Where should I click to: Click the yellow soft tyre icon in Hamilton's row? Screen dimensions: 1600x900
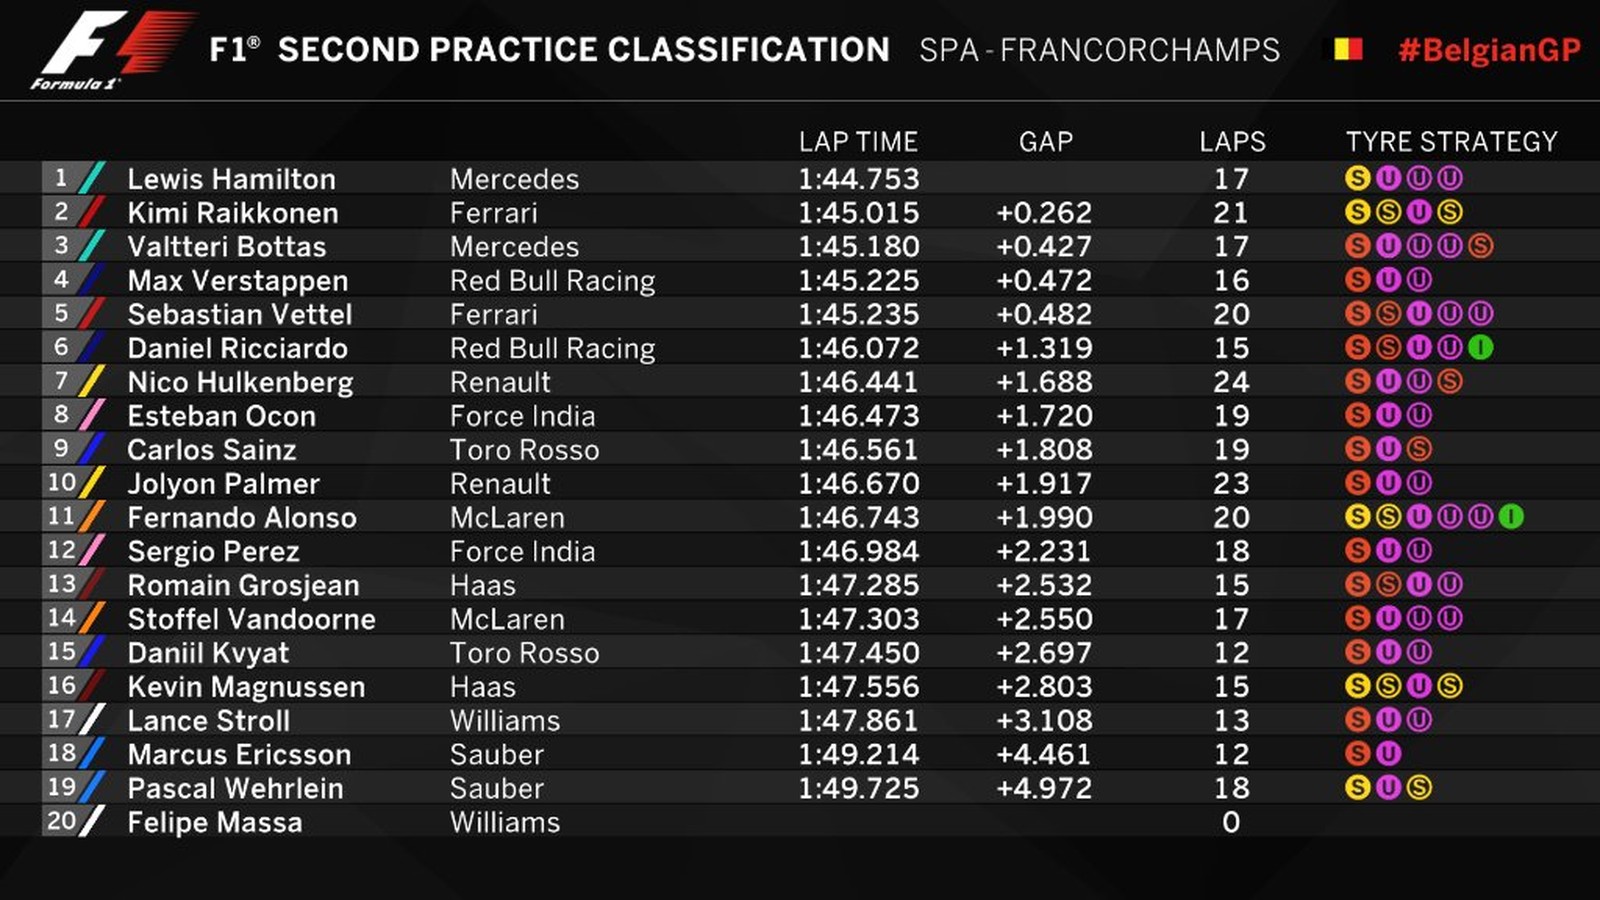pos(1357,179)
